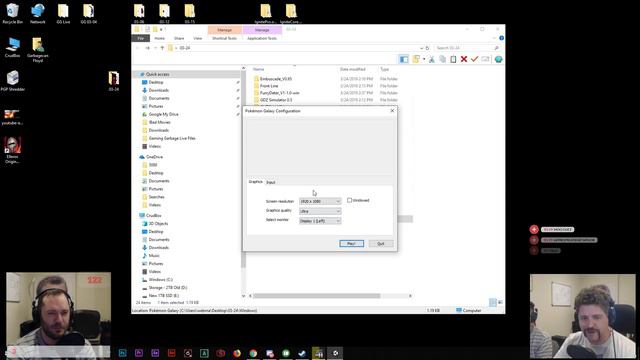Open the Screen resolution dropdown
The height and width of the screenshot is (360, 640).
click(x=320, y=201)
